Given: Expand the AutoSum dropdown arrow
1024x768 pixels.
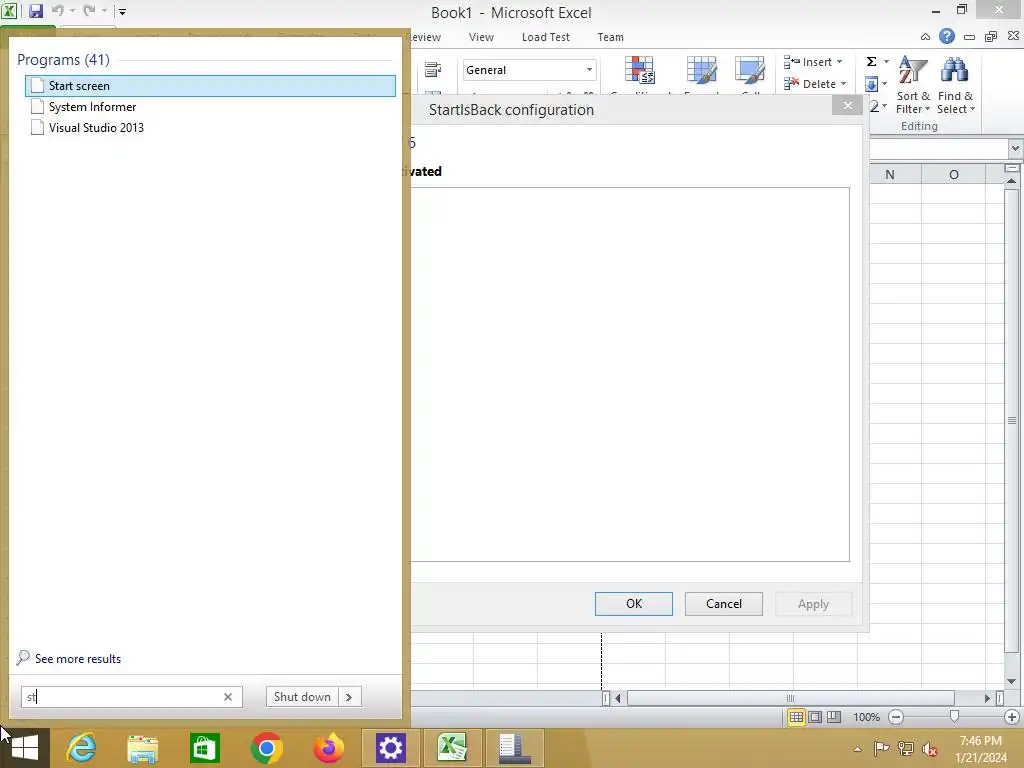Looking at the screenshot, I should [886, 61].
